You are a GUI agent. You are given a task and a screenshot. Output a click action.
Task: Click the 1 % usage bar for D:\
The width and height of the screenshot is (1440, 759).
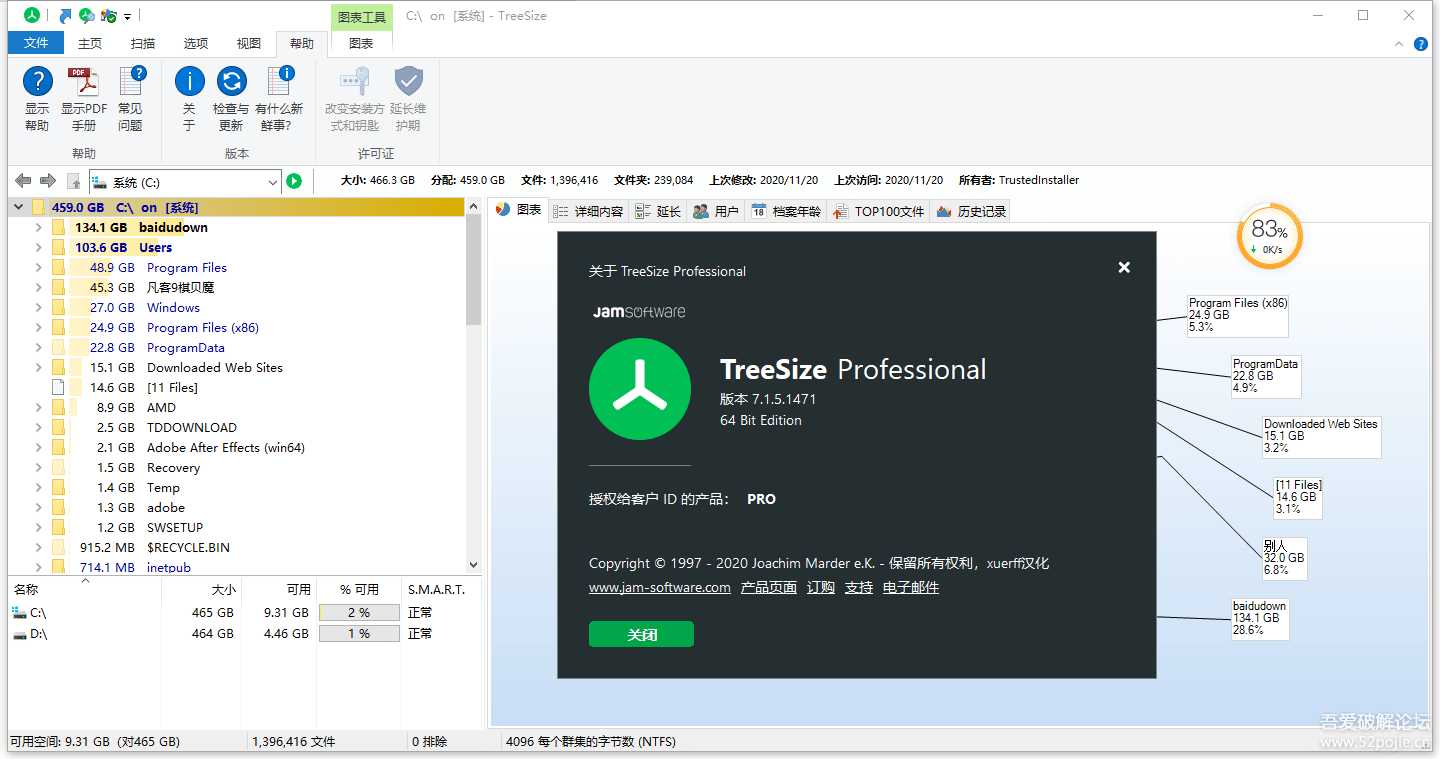359,634
